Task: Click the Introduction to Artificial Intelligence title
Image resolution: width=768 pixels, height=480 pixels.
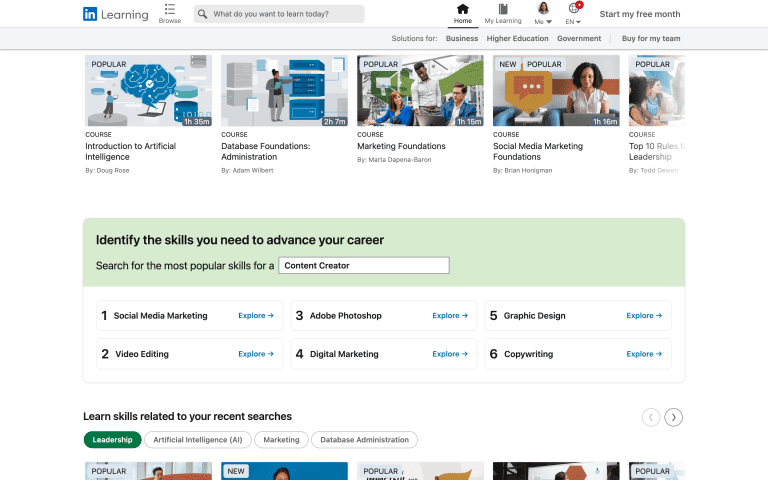Action: click(130, 151)
